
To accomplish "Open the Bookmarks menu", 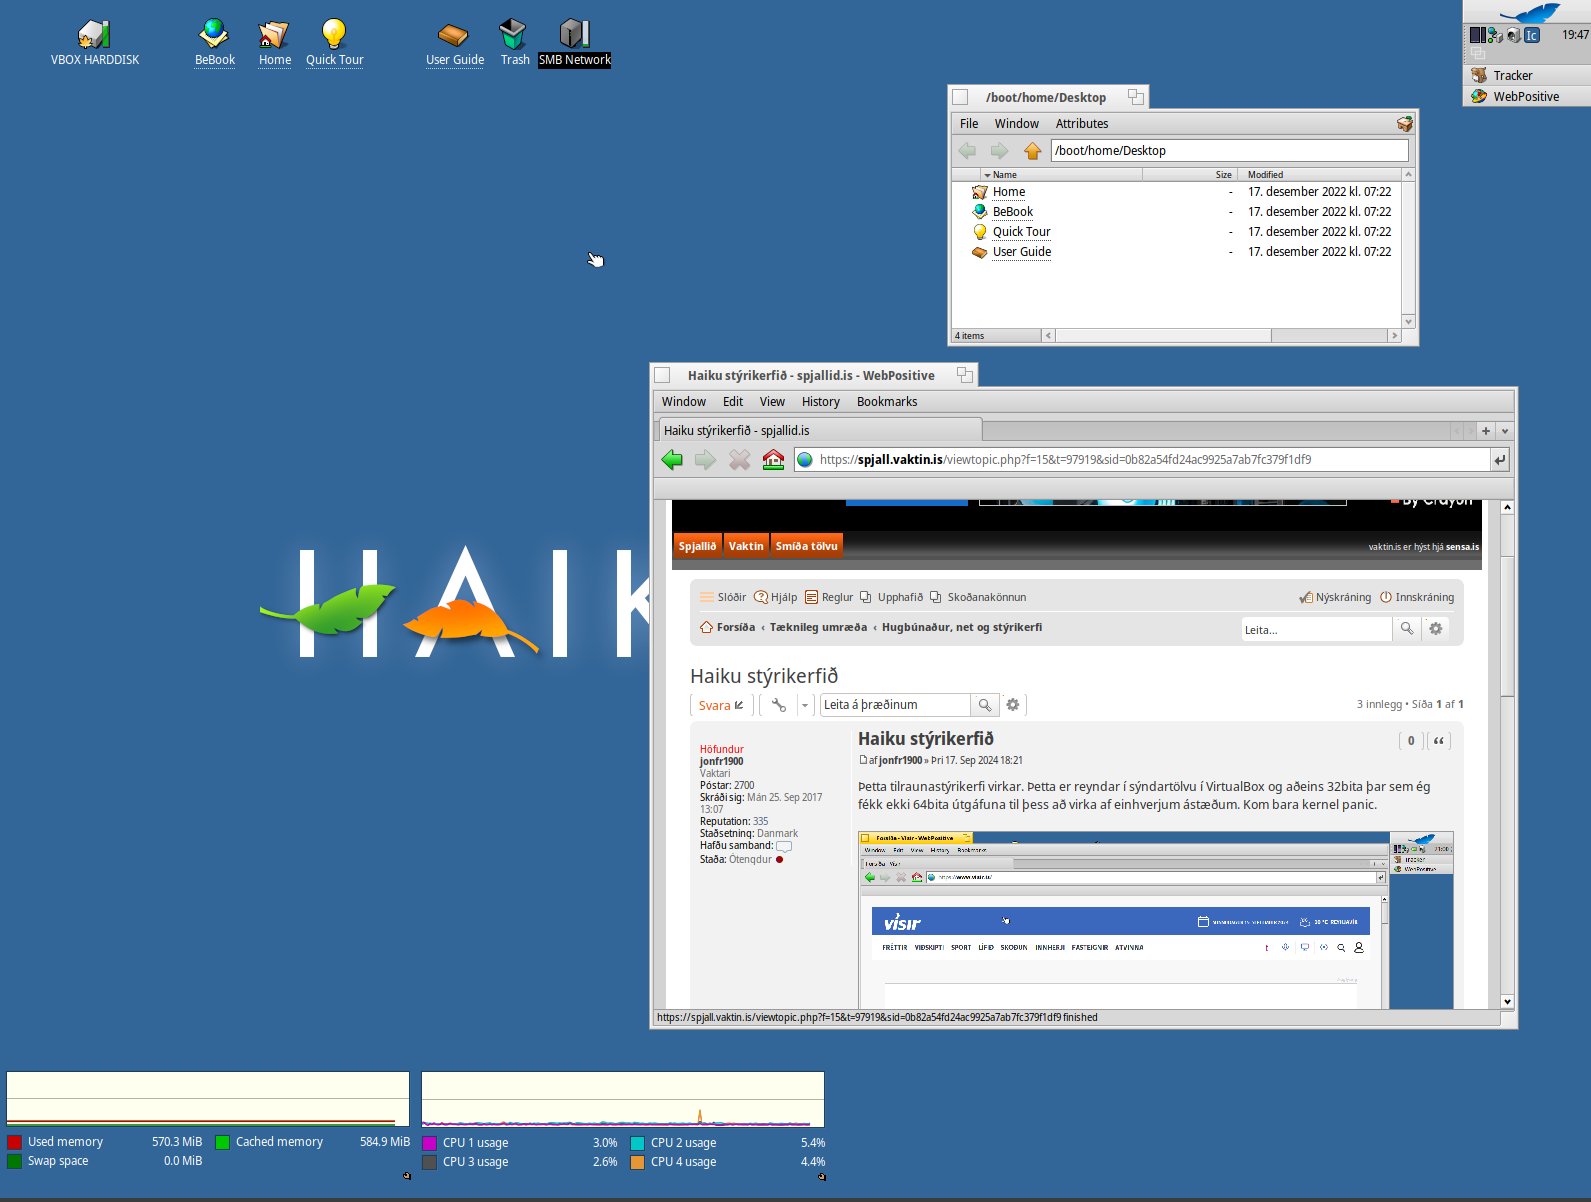I will [x=886, y=402].
